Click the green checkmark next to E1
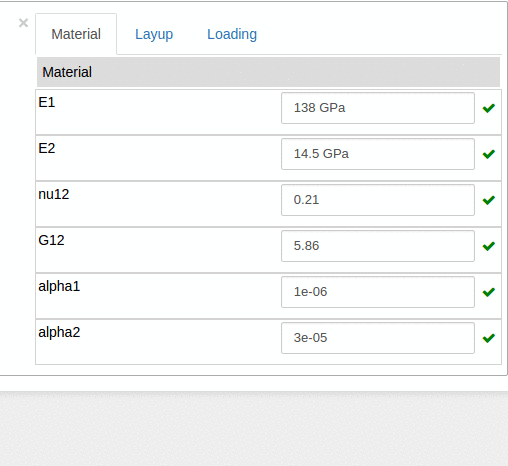The width and height of the screenshot is (508, 466). point(489,108)
